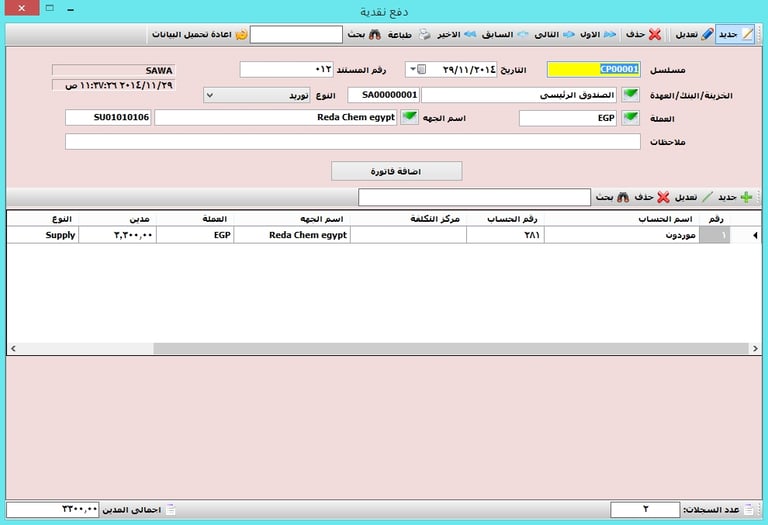The image size is (768, 525).
Task: Click the timestamp field ٢٩/١١/٢٠١٤ ١١:٣٧:٢٦
Action: [x=113, y=85]
